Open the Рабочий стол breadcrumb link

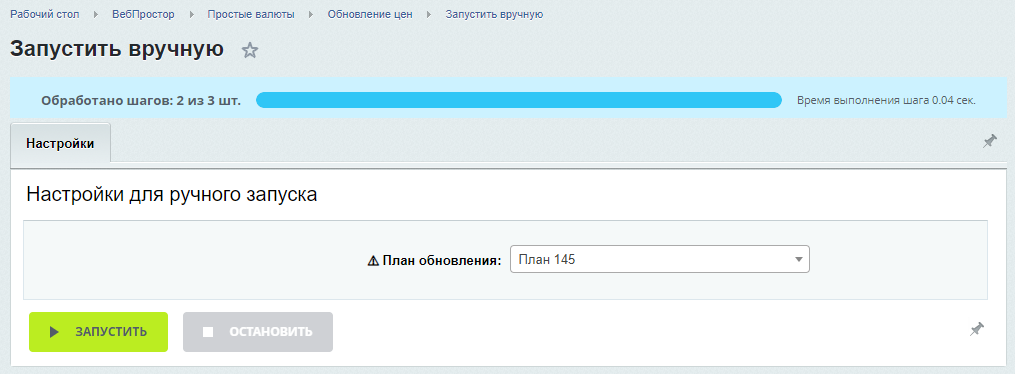pos(45,14)
